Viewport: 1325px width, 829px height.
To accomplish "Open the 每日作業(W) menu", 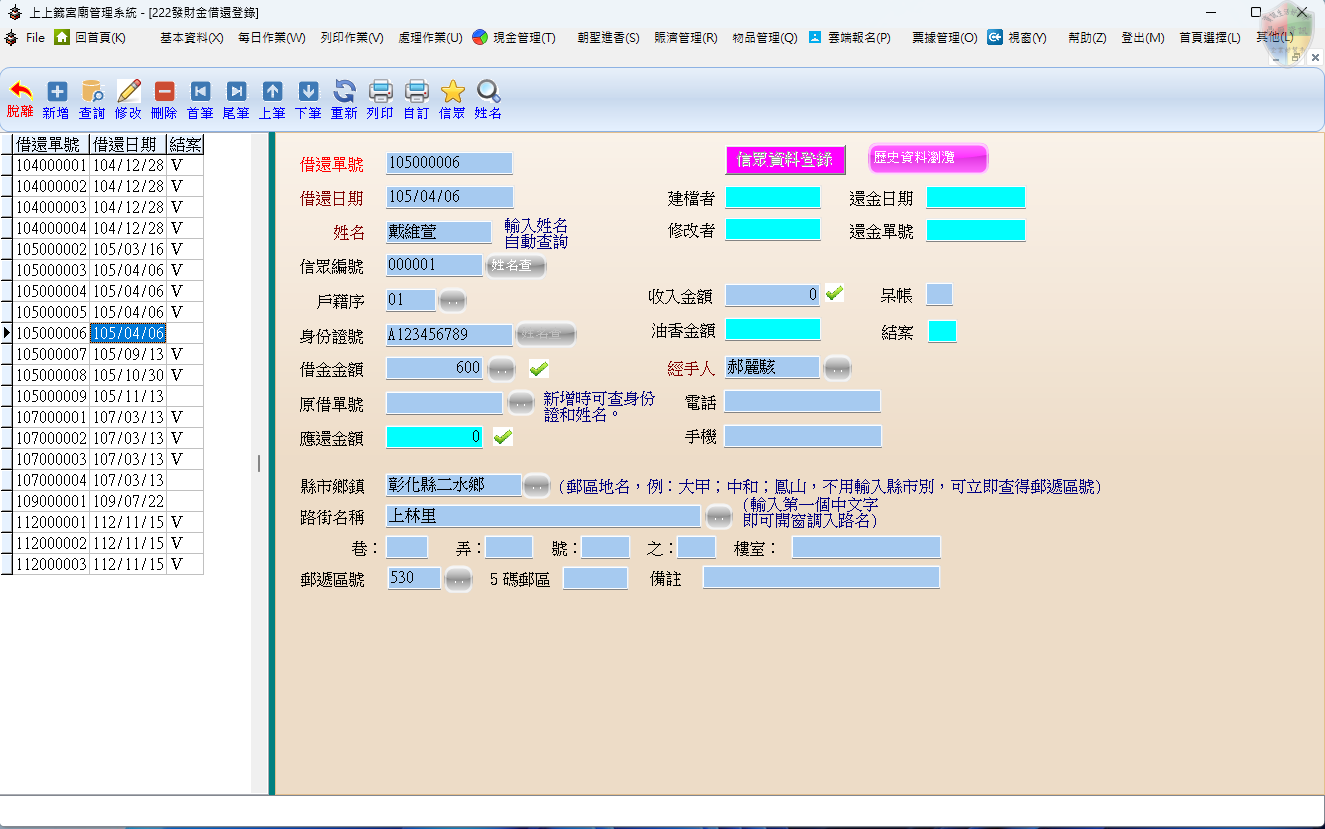I will click(271, 37).
